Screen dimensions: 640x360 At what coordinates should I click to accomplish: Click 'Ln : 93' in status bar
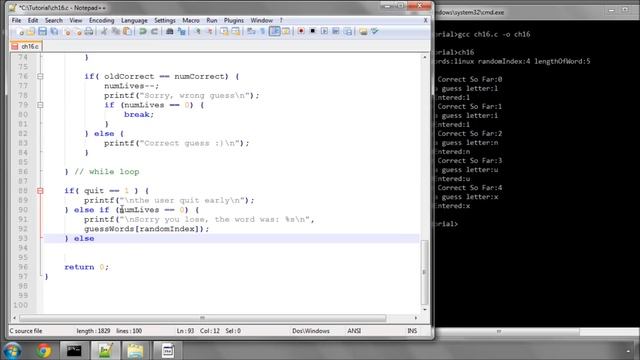coord(185,331)
